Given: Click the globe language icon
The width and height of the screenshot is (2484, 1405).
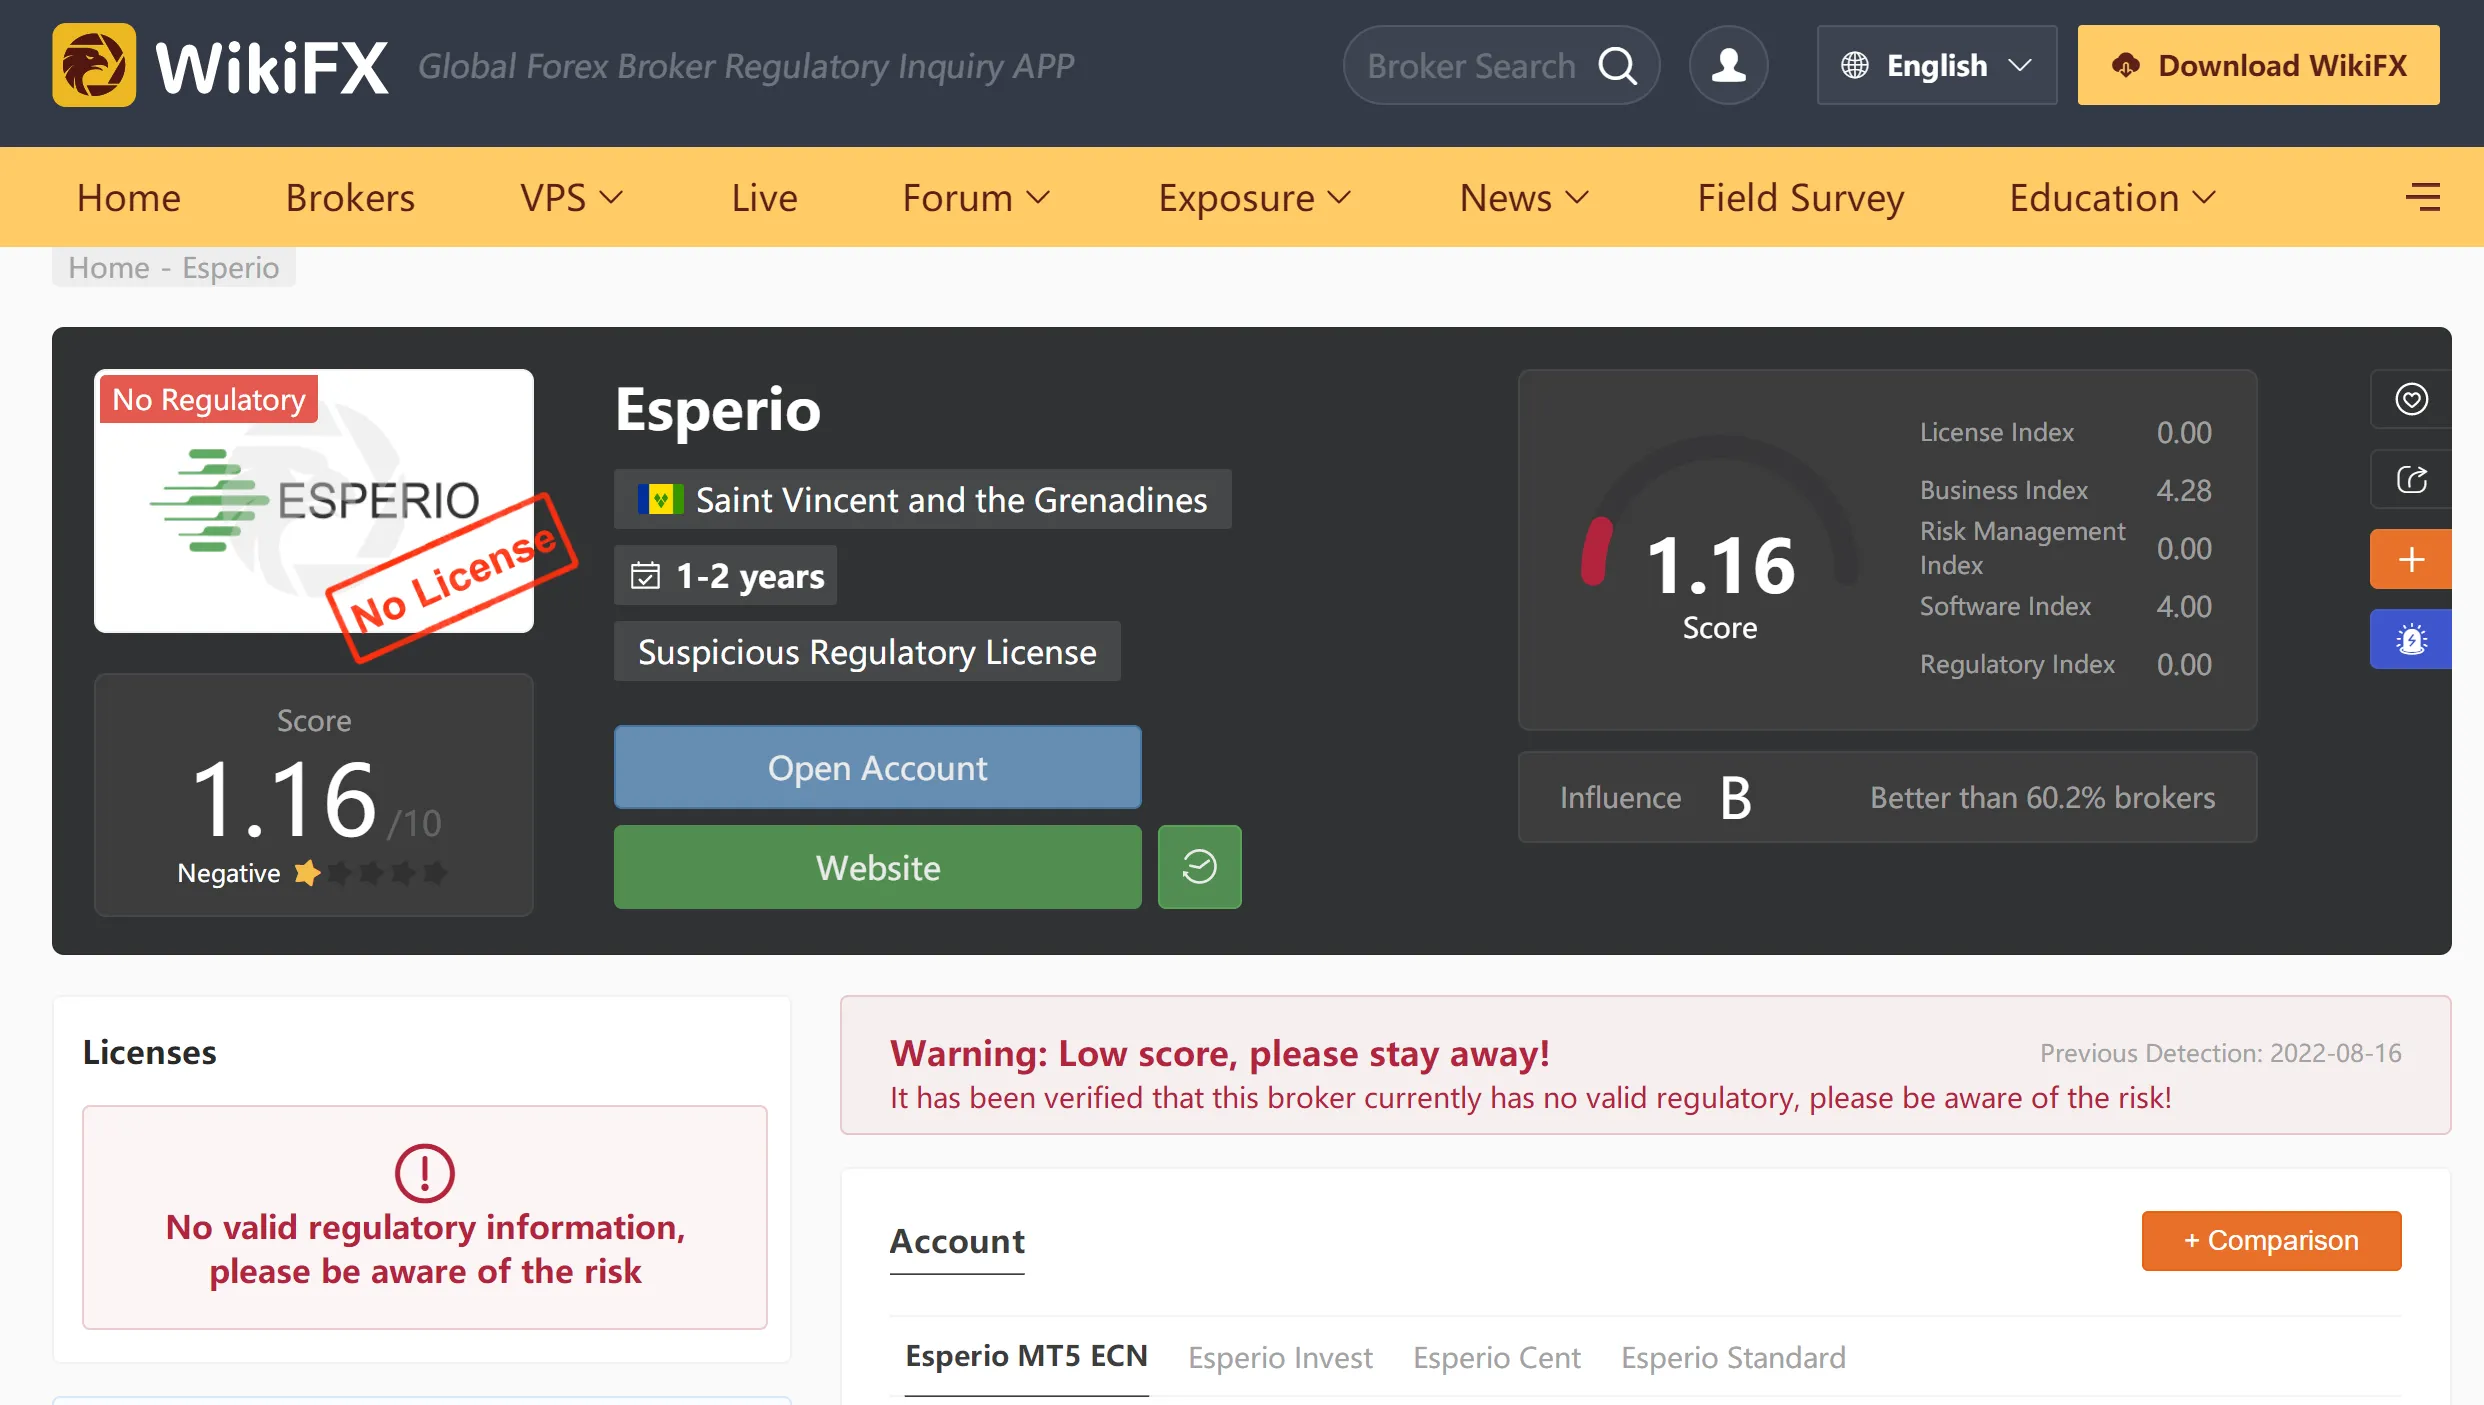Looking at the screenshot, I should 1854,66.
